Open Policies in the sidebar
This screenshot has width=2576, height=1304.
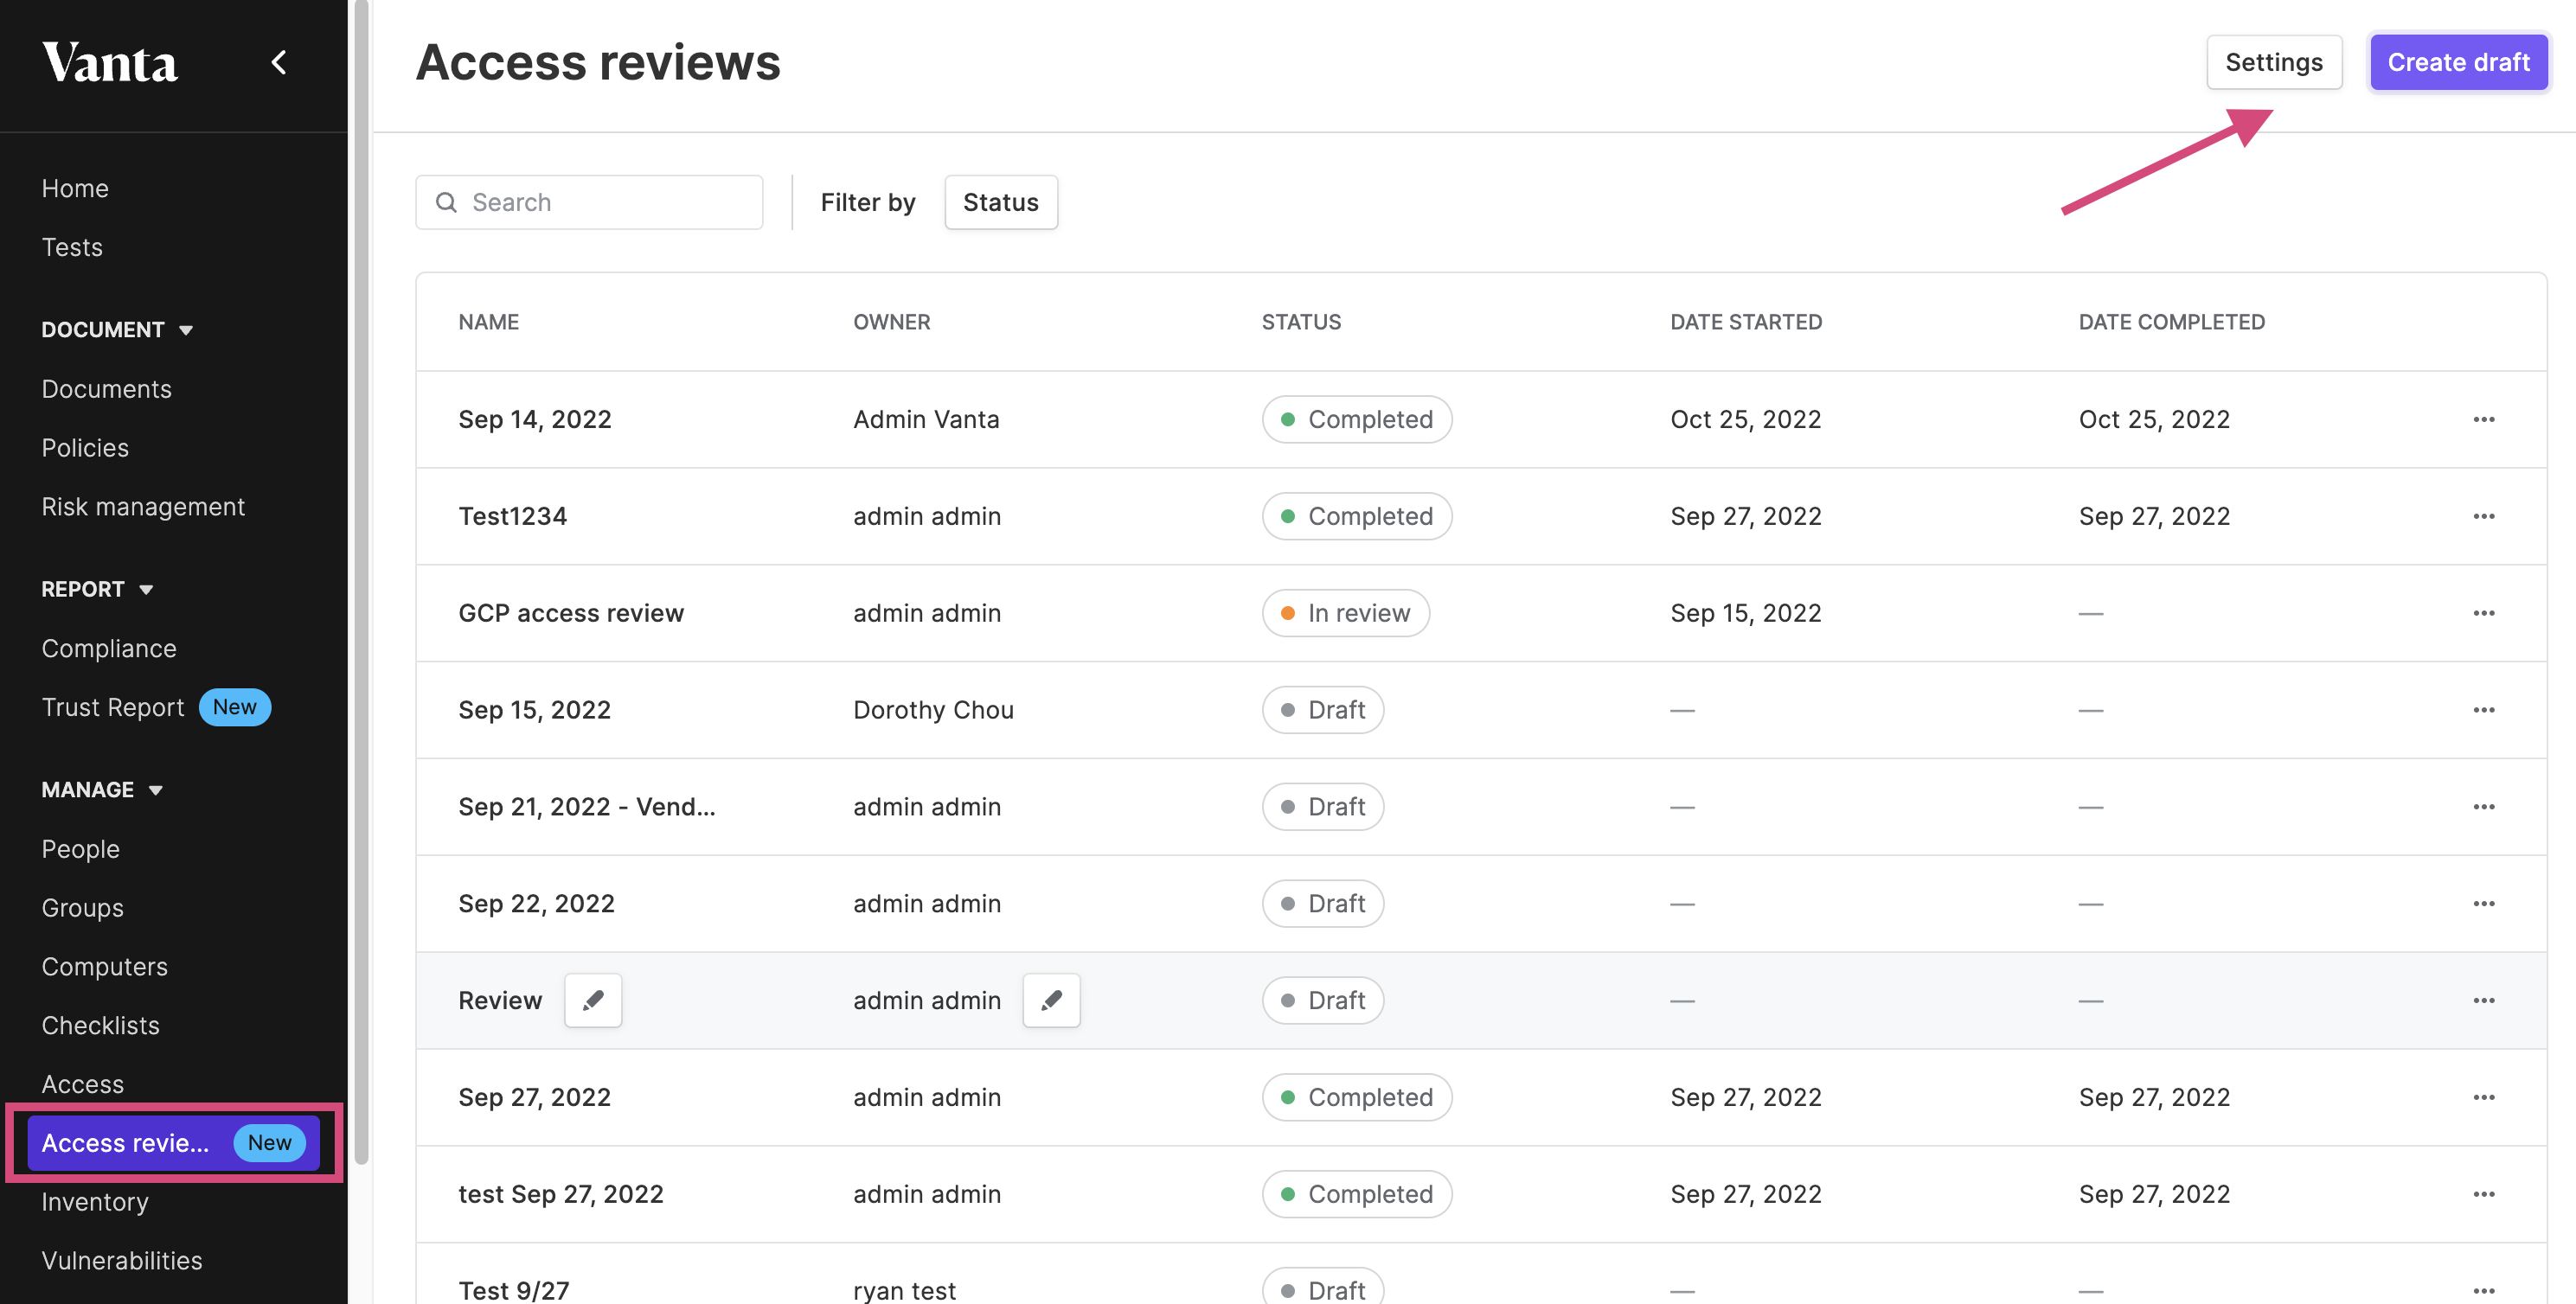point(85,448)
